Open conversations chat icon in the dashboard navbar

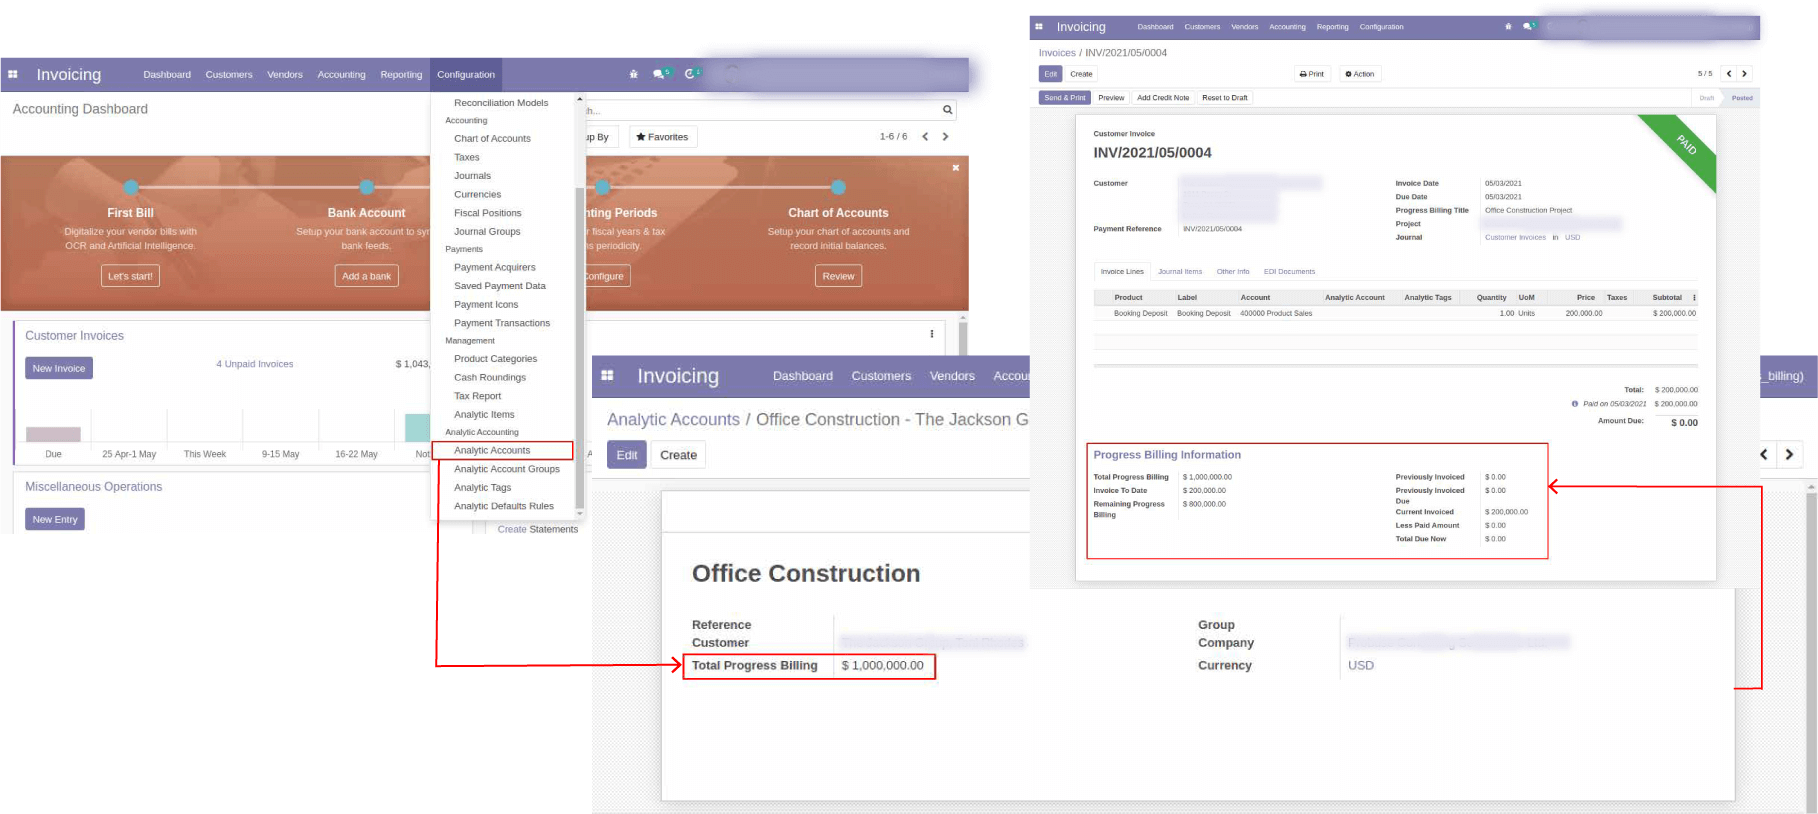pyautogui.click(x=658, y=75)
